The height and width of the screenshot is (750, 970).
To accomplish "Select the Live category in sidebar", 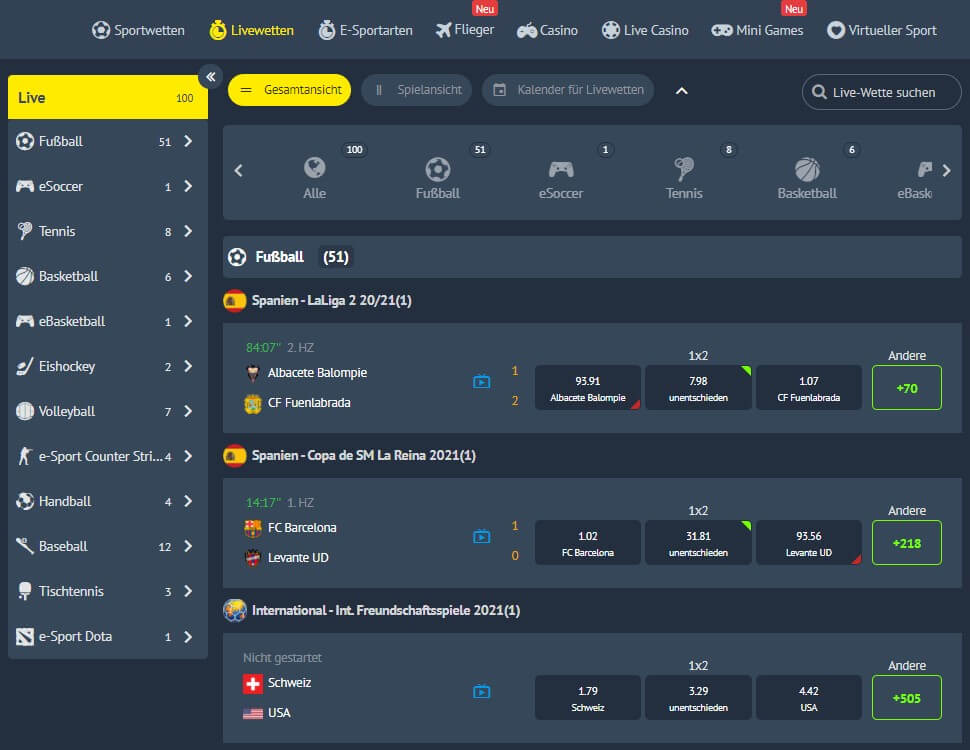I will (x=108, y=97).
